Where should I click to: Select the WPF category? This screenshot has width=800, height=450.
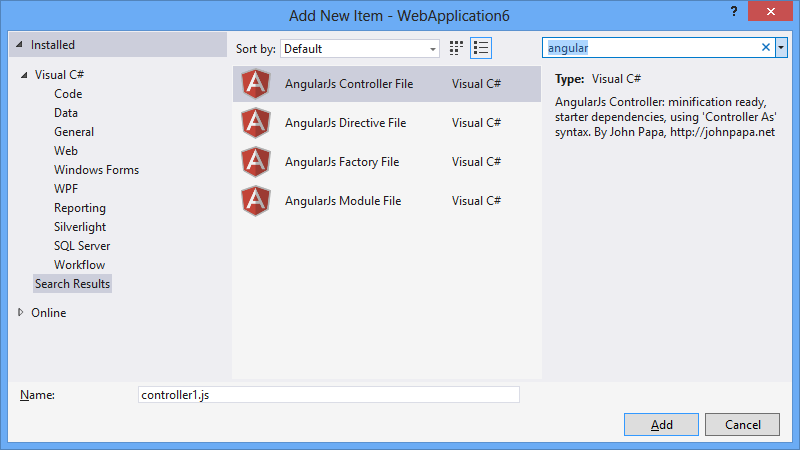click(x=66, y=189)
